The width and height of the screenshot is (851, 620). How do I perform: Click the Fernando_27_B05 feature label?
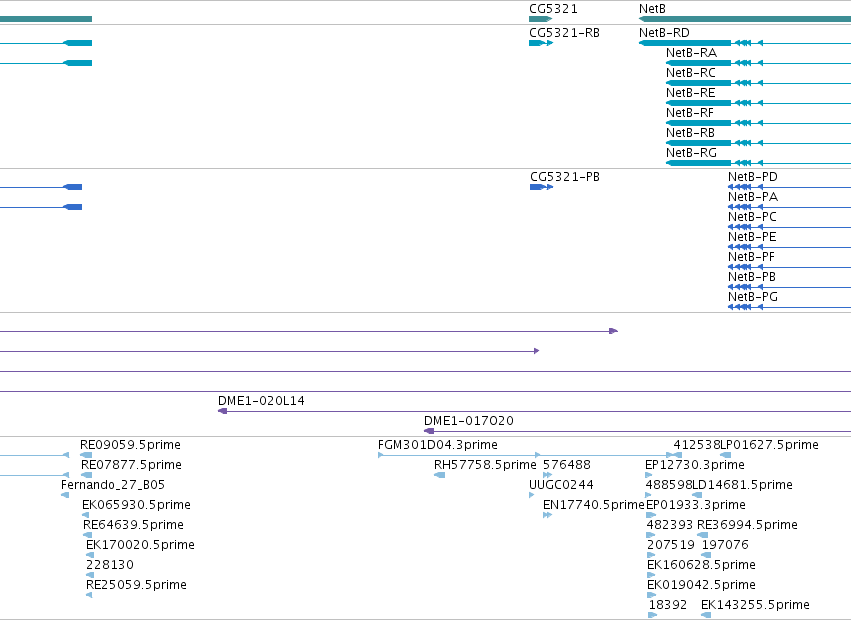pos(113,485)
